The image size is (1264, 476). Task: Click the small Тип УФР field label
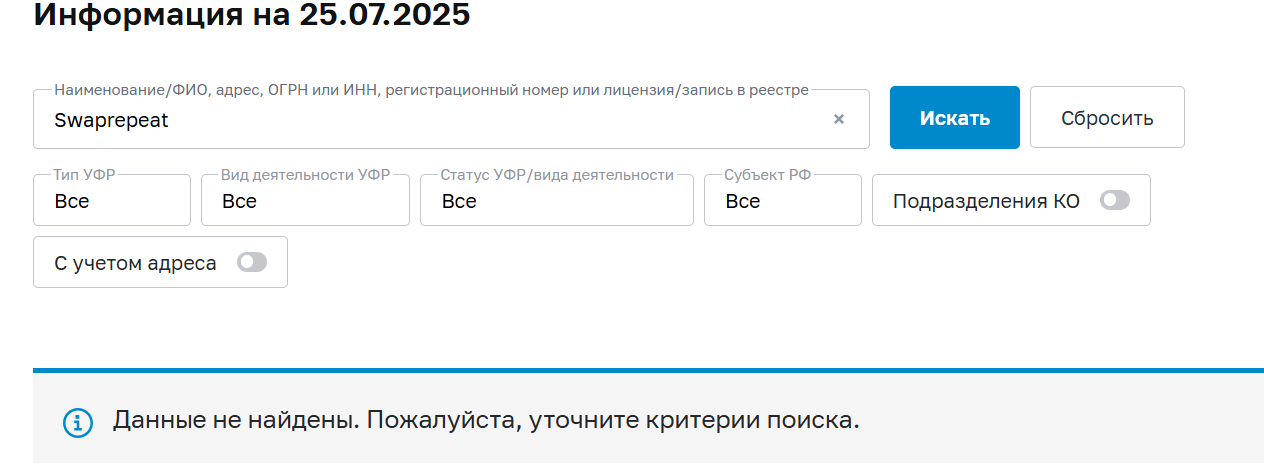[85, 175]
